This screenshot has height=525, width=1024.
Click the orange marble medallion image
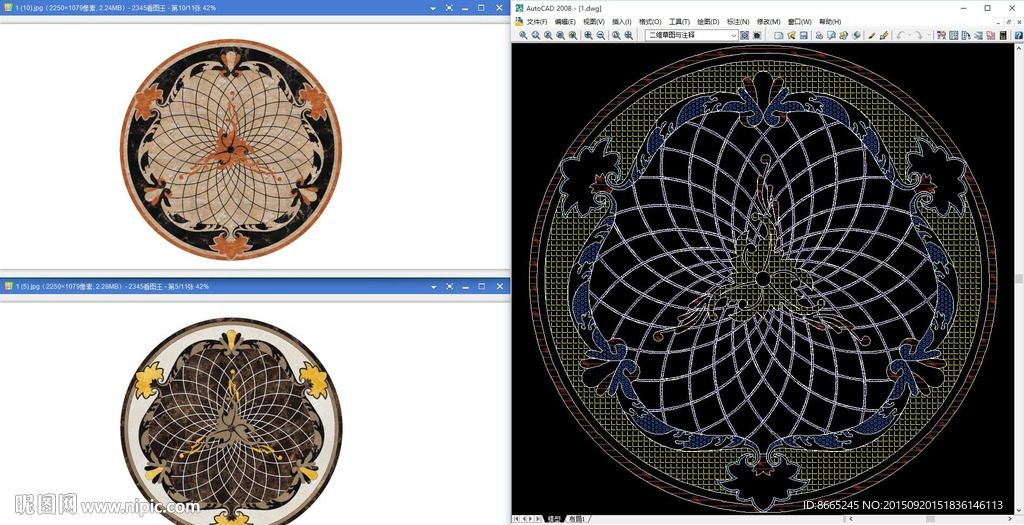pos(231,148)
